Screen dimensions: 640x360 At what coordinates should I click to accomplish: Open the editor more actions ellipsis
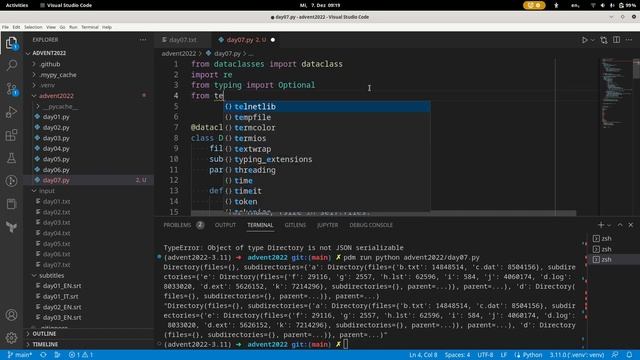[x=629, y=40]
